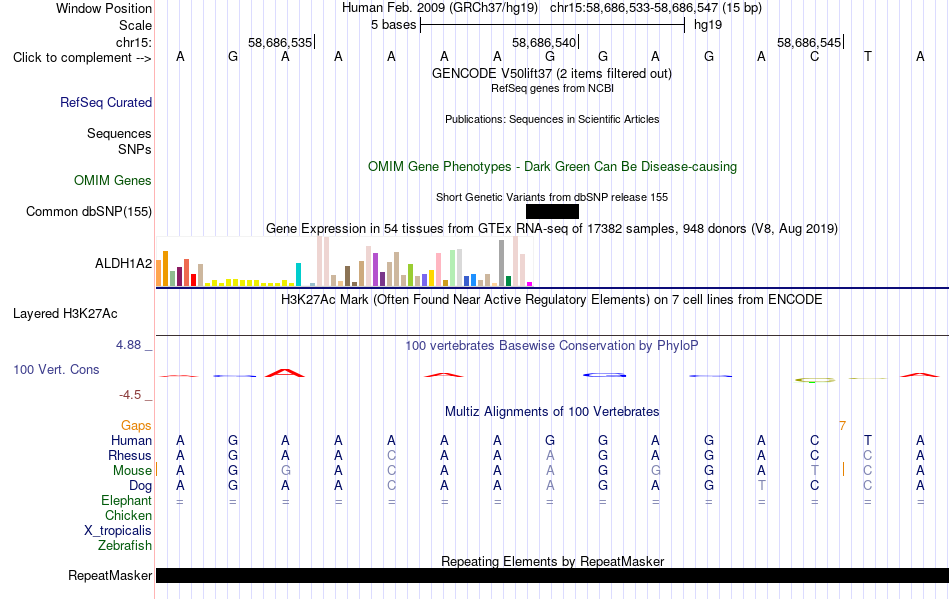950x599 pixels.
Task: Click the purple bar in GTEx chart
Action: (x=376, y=270)
